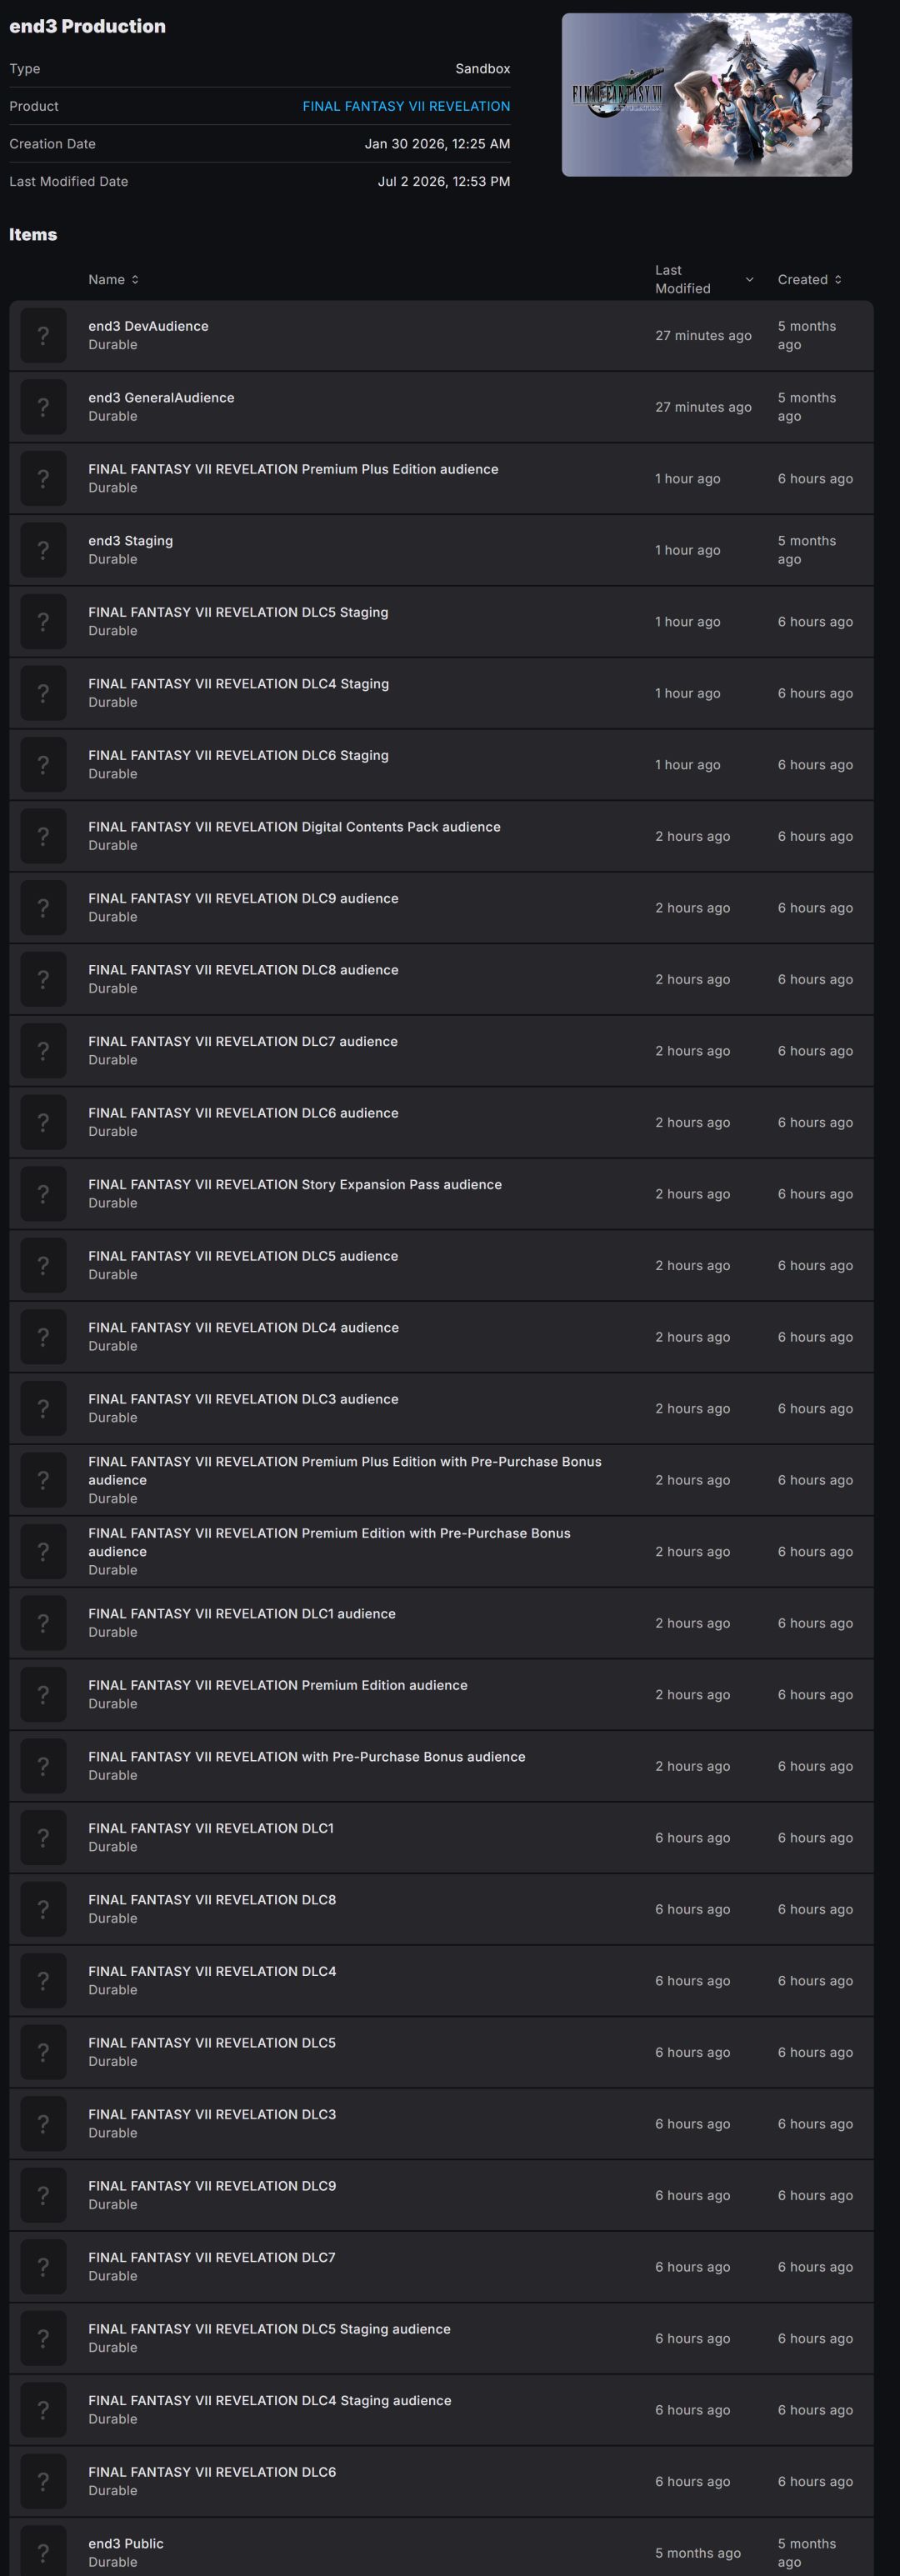Viewport: 900px width, 2576px height.
Task: Click placeholder icon of end3 DevAudience item
Action: pyautogui.click(x=43, y=336)
